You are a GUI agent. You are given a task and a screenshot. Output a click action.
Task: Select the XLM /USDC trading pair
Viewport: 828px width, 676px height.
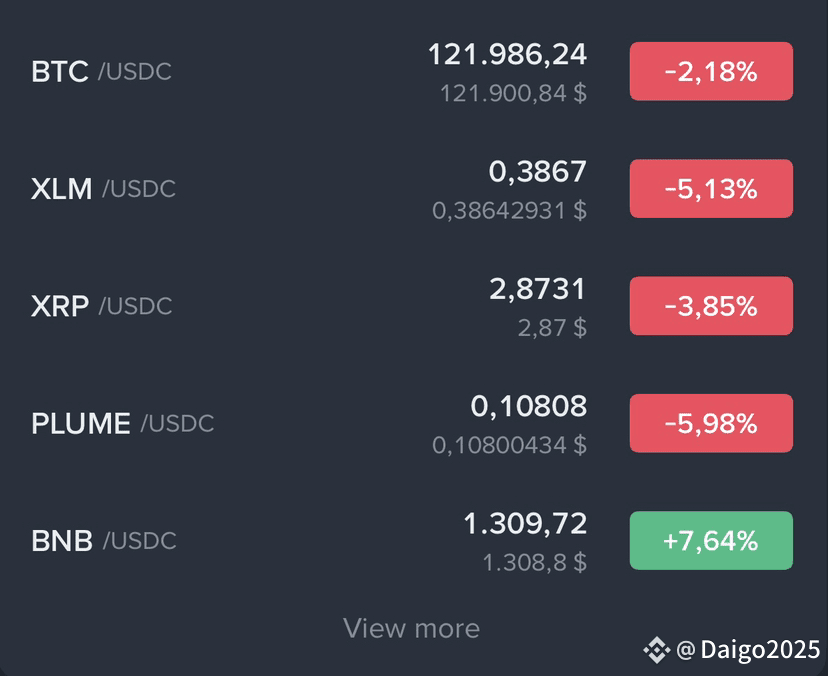pyautogui.click(x=414, y=189)
